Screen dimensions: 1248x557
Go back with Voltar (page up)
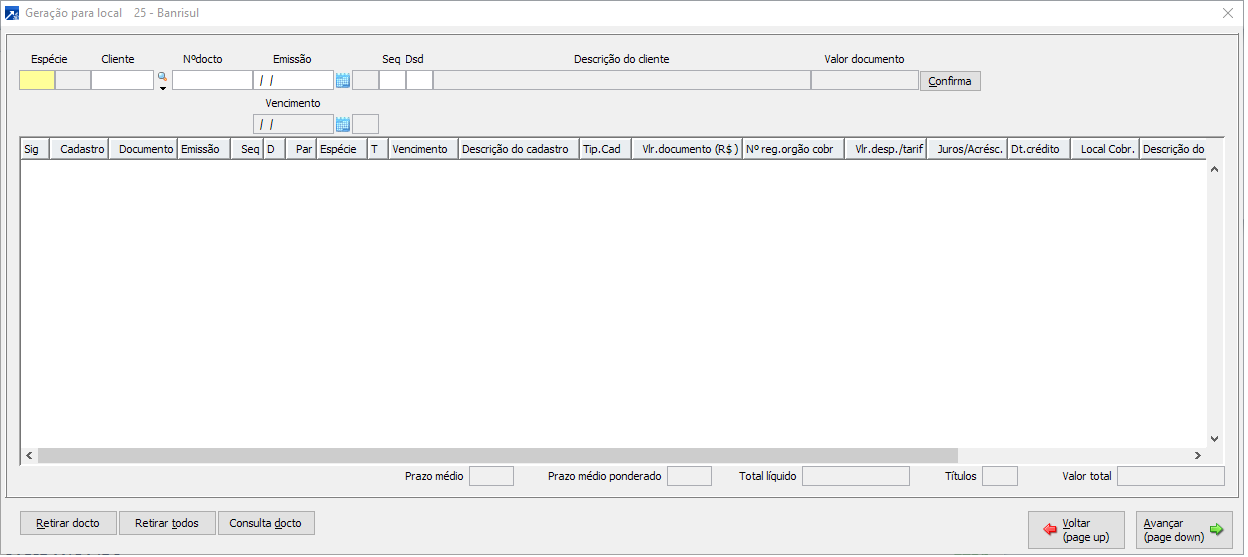[1076, 530]
